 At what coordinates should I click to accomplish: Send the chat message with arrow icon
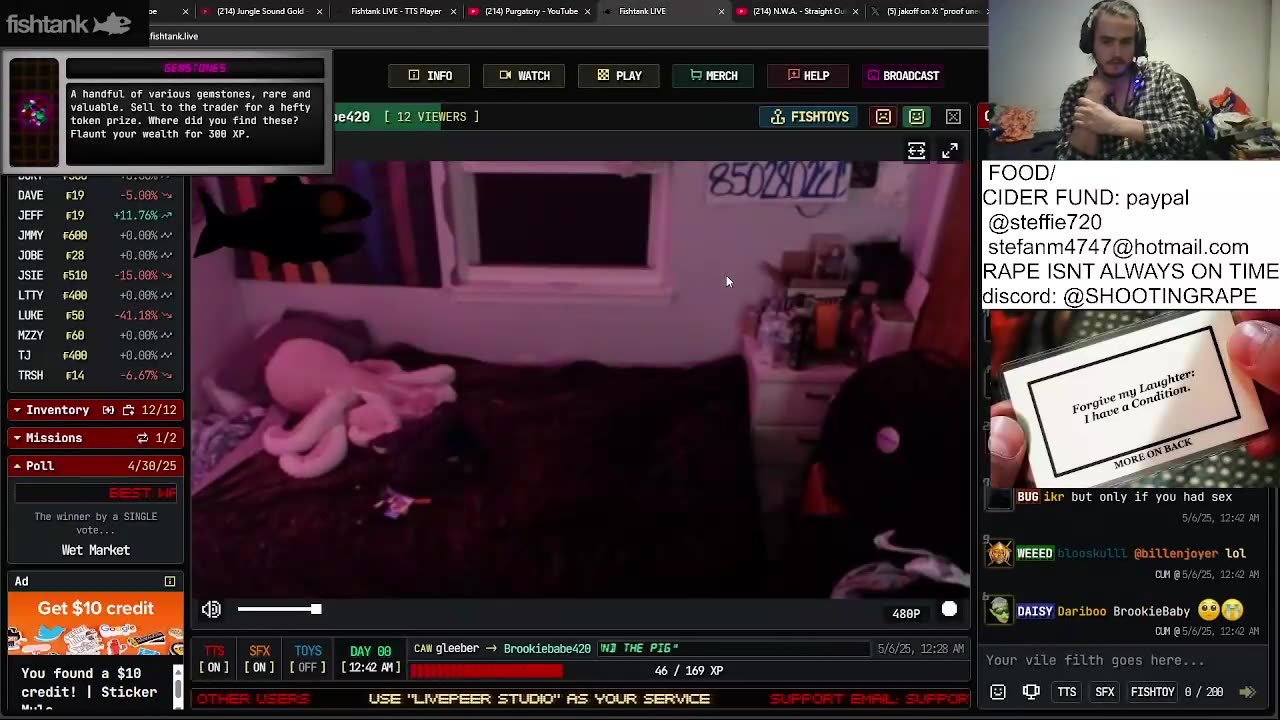pyautogui.click(x=1247, y=692)
